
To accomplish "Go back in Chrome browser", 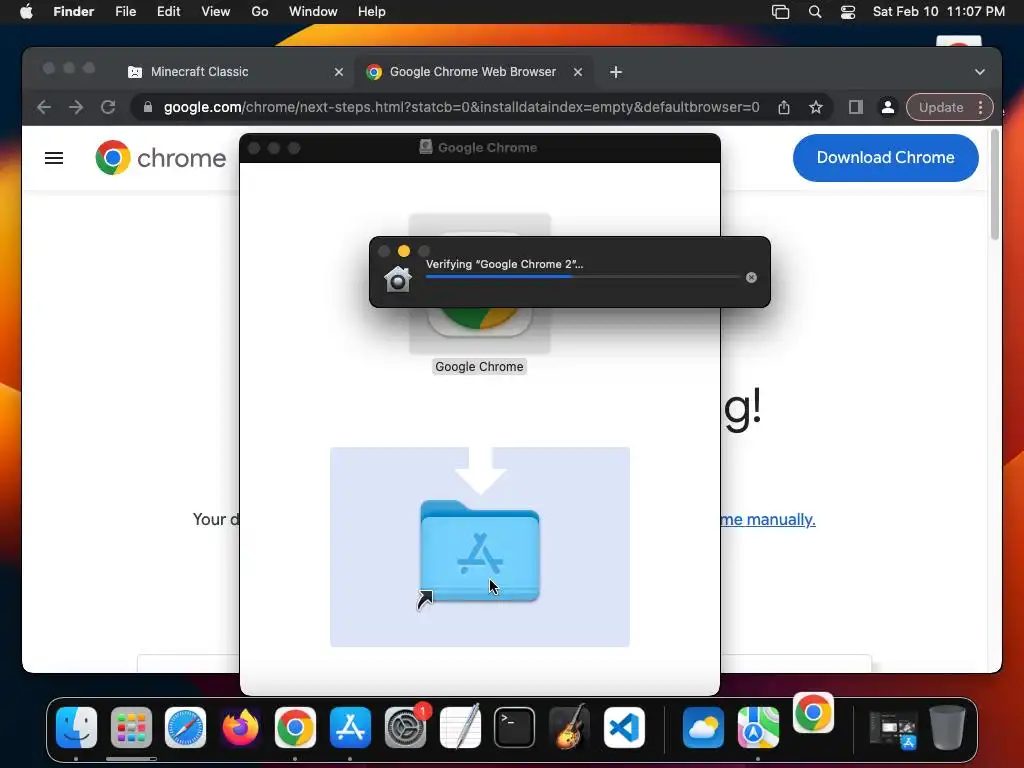I will pos(44,107).
